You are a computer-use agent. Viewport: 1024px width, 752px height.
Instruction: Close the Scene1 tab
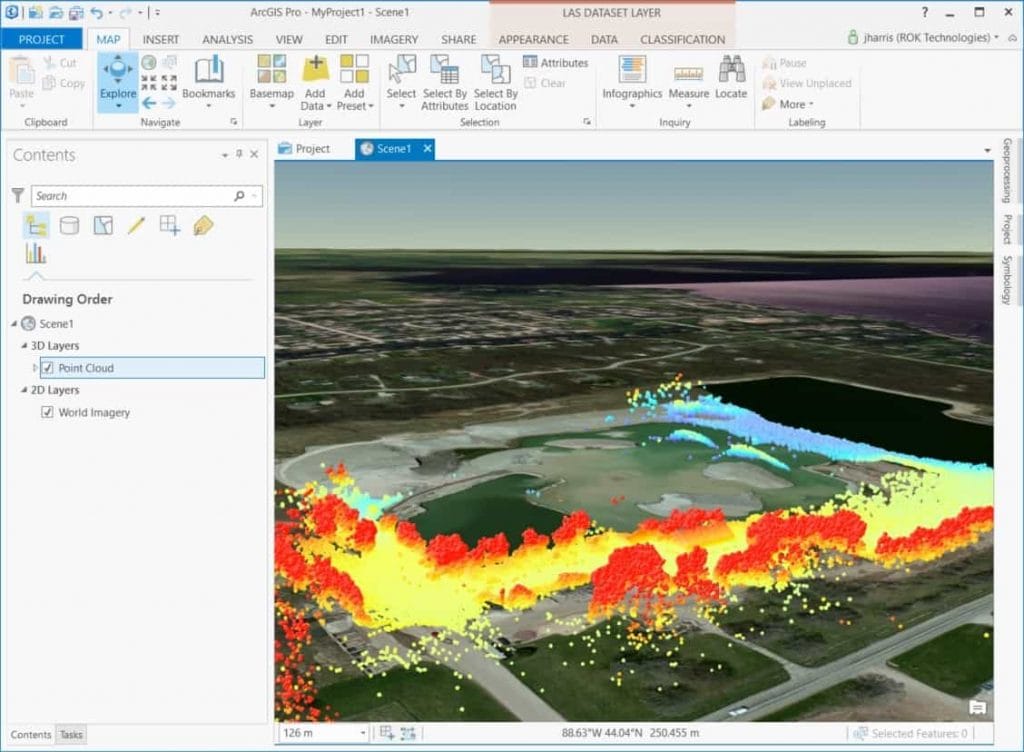point(427,149)
